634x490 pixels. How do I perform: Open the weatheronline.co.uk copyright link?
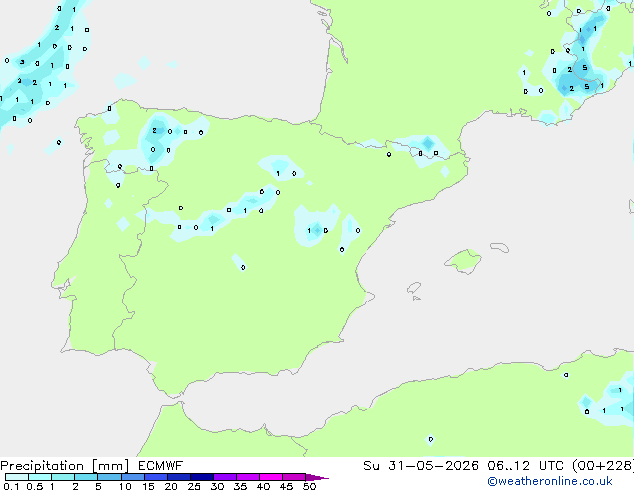550,481
